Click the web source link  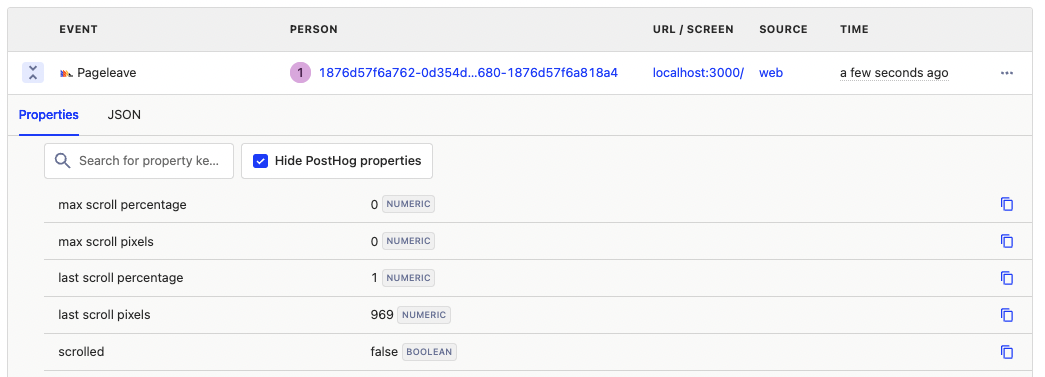[x=771, y=73]
